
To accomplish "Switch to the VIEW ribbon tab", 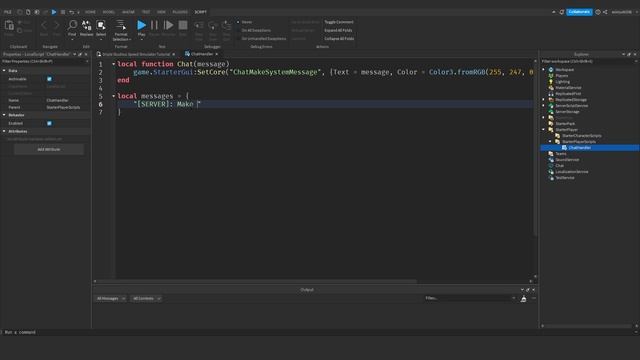I will (x=161, y=12).
